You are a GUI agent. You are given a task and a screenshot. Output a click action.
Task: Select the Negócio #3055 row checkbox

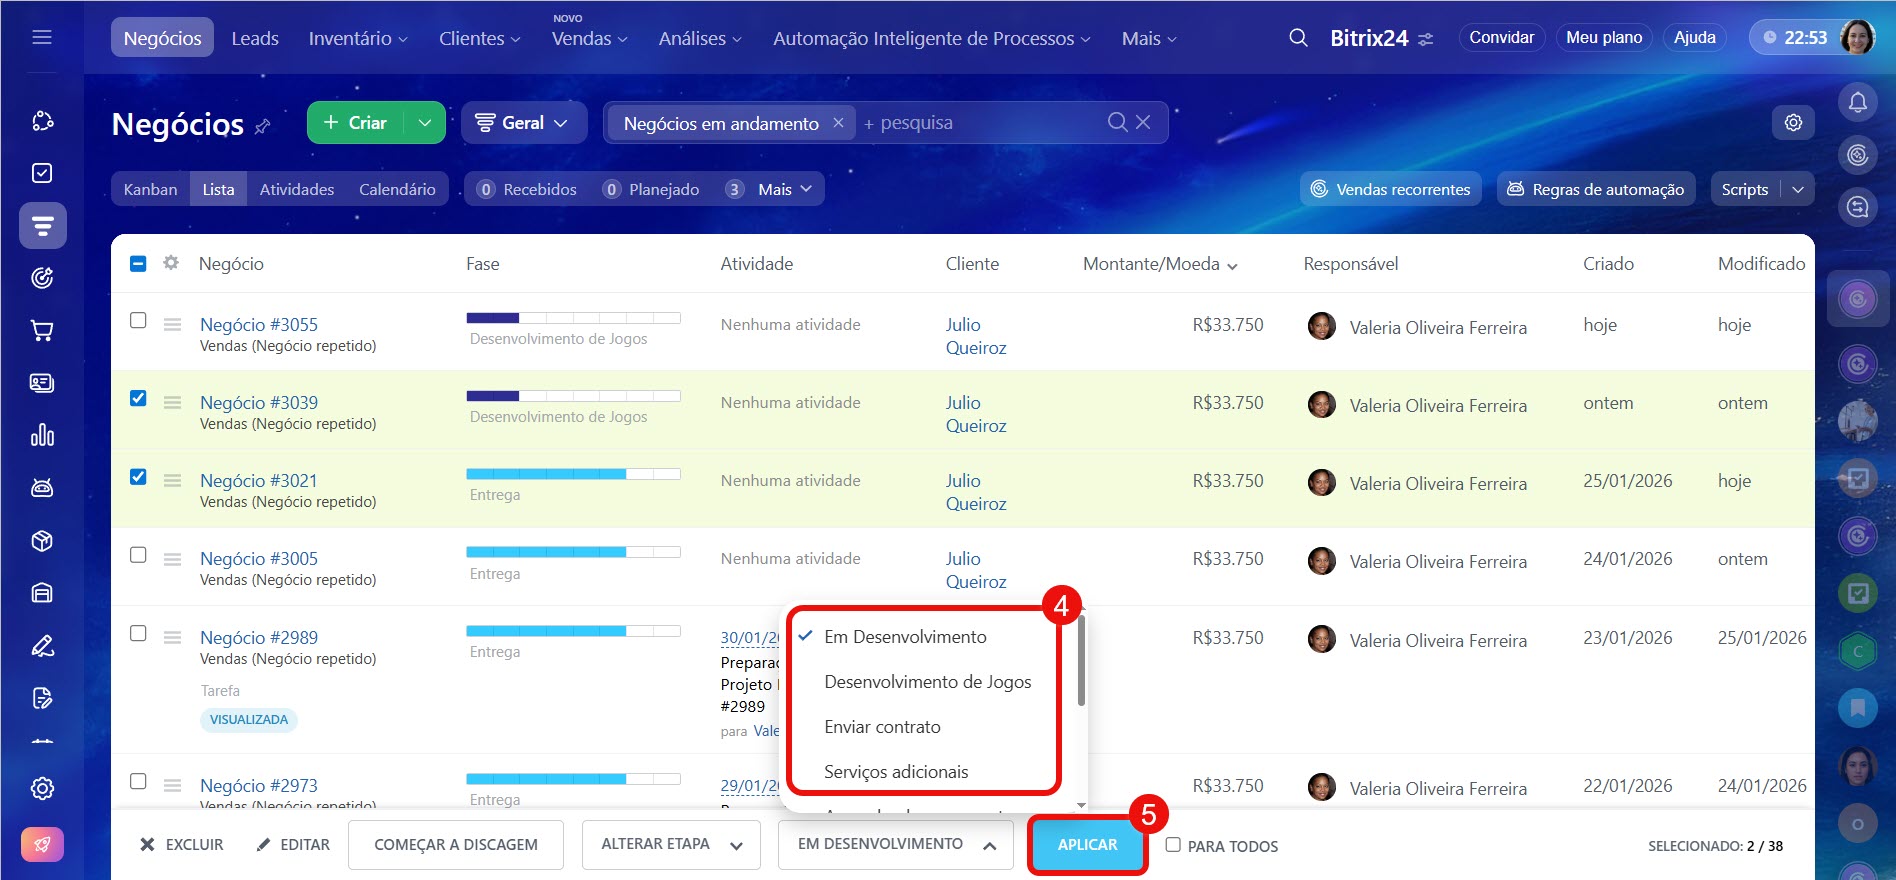[138, 320]
